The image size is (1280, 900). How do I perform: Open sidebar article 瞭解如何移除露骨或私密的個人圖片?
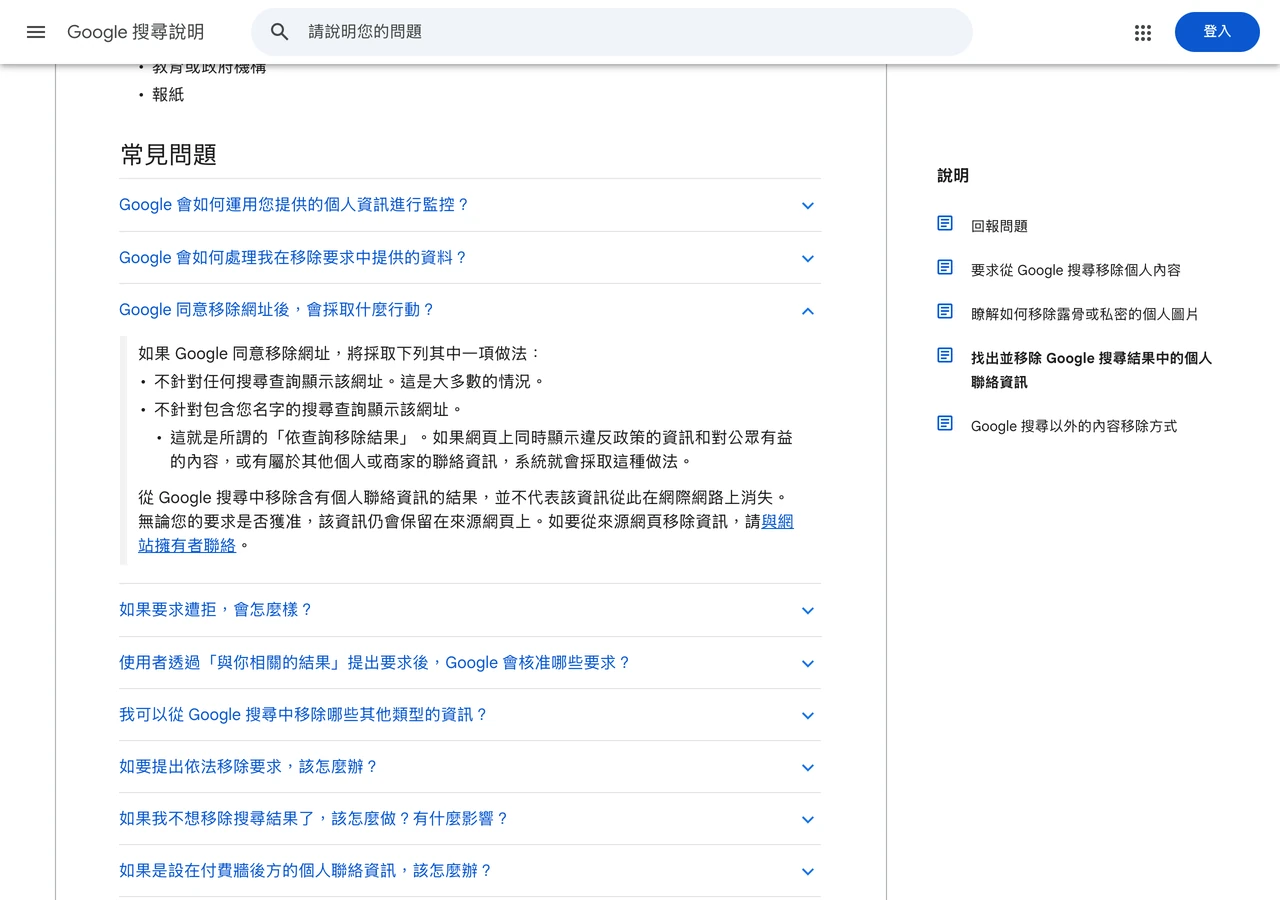pyautogui.click(x=1085, y=314)
